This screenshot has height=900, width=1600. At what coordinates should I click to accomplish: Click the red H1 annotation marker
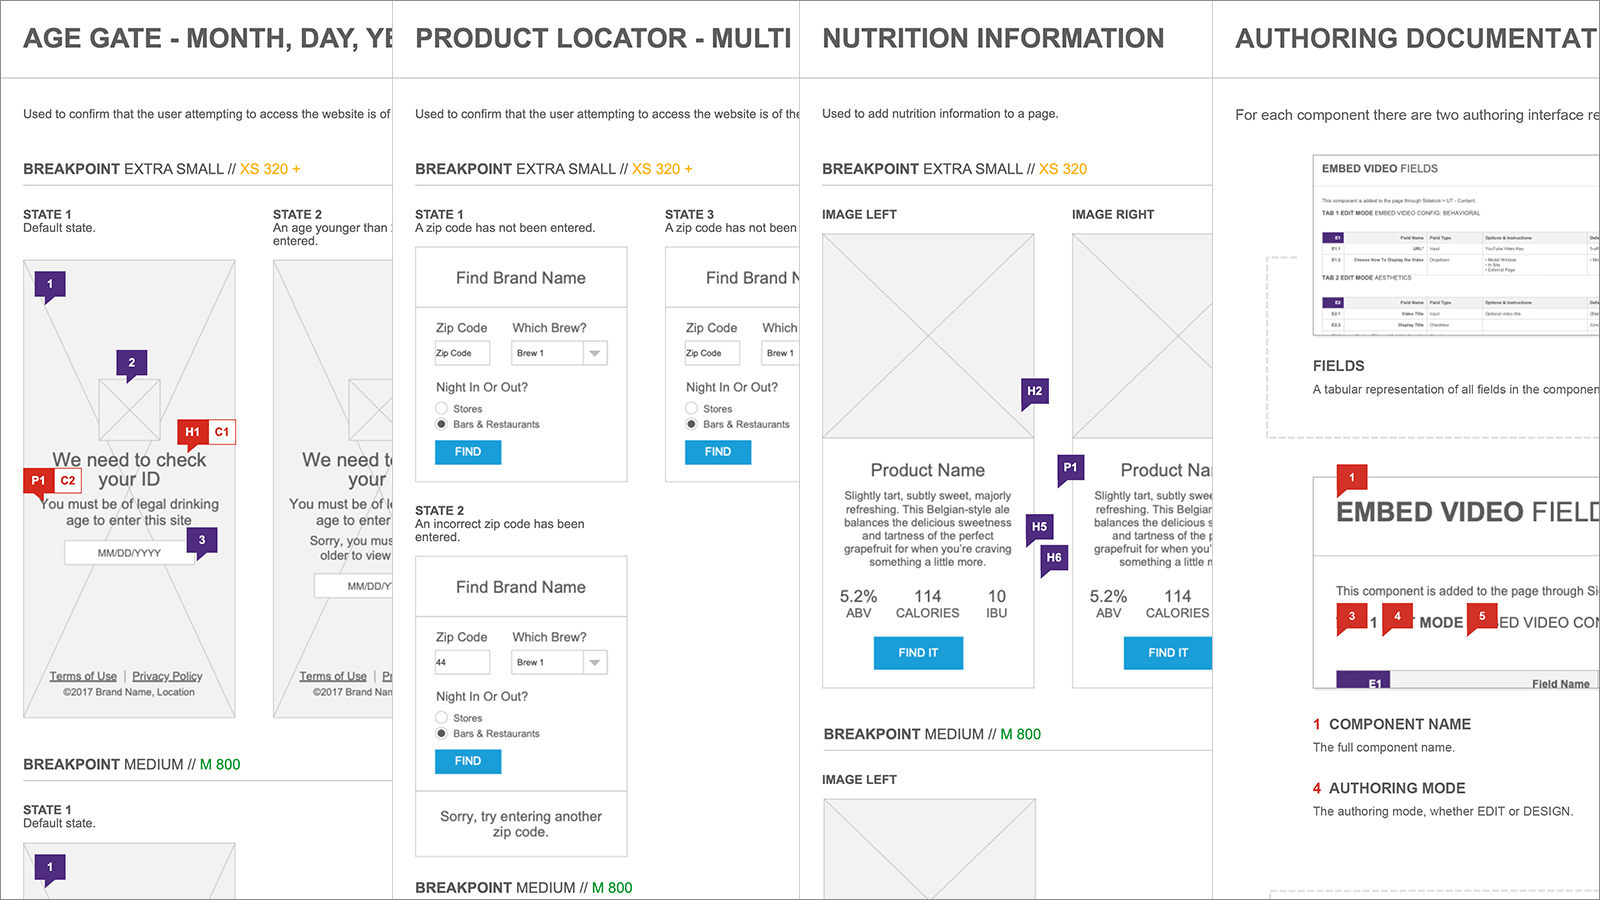point(192,432)
